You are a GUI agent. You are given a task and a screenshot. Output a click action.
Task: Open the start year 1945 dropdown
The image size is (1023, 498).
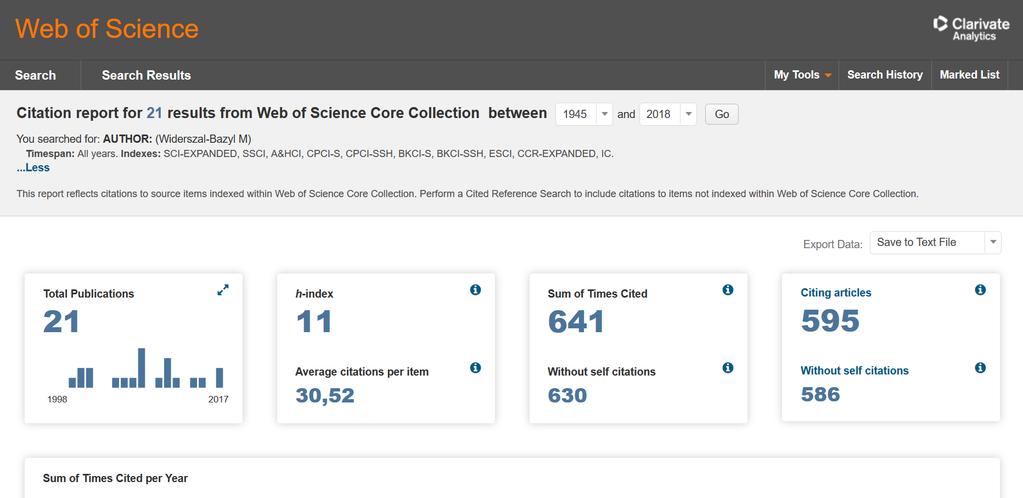tap(584, 114)
